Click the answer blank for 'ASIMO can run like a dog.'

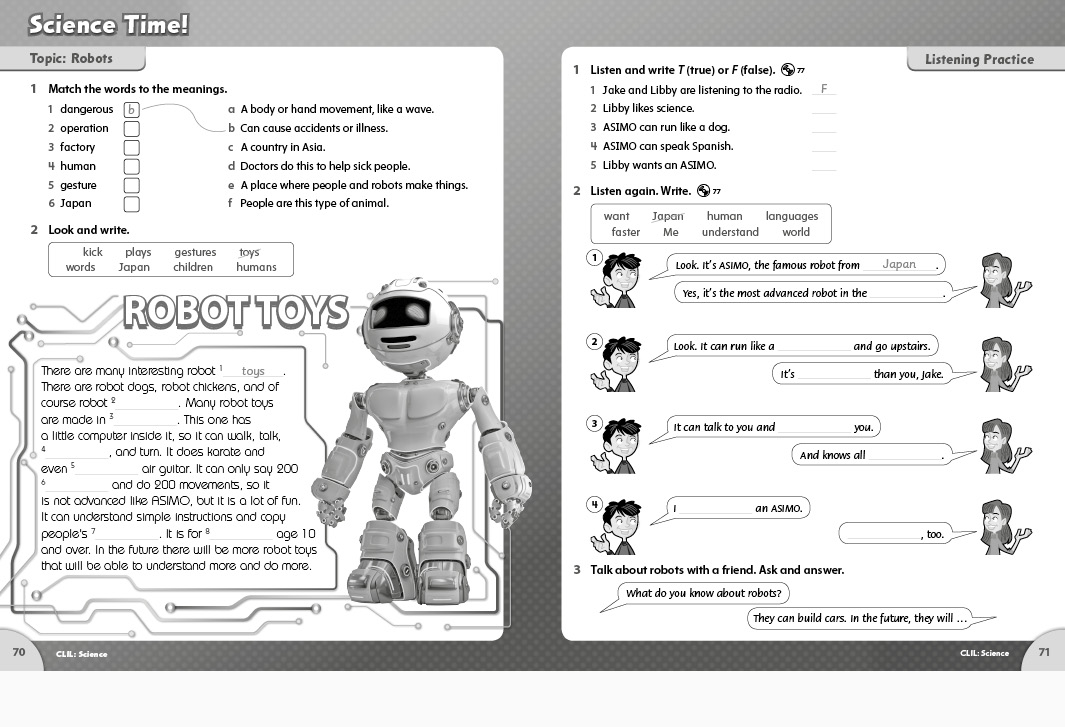coord(824,128)
